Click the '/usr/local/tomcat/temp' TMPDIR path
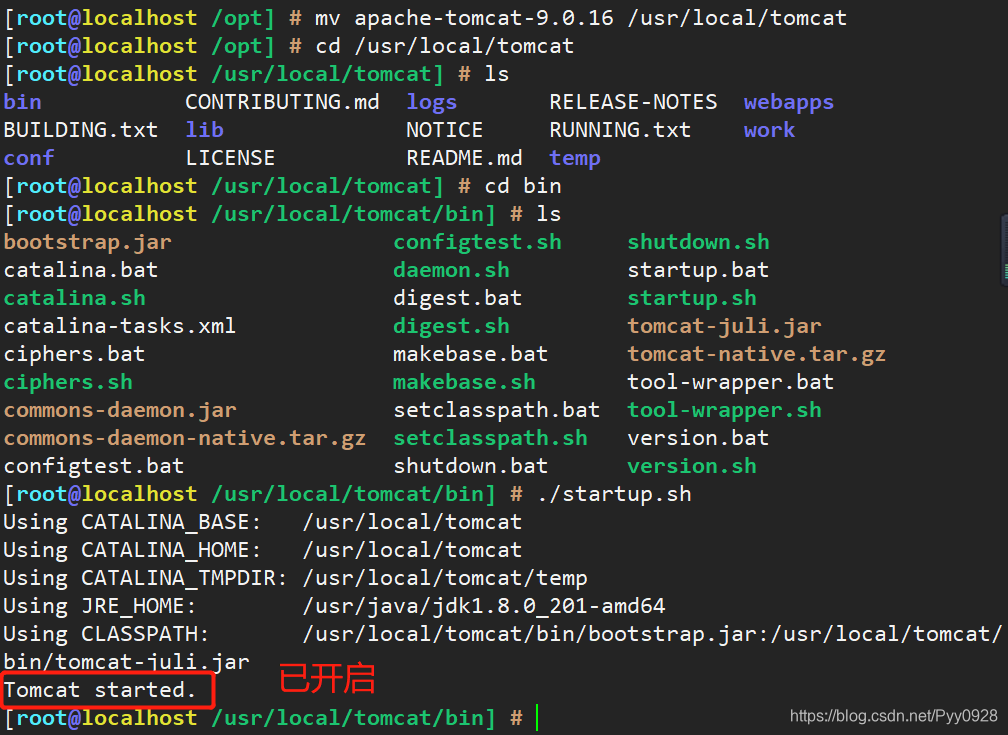The image size is (1008, 735). click(445, 579)
